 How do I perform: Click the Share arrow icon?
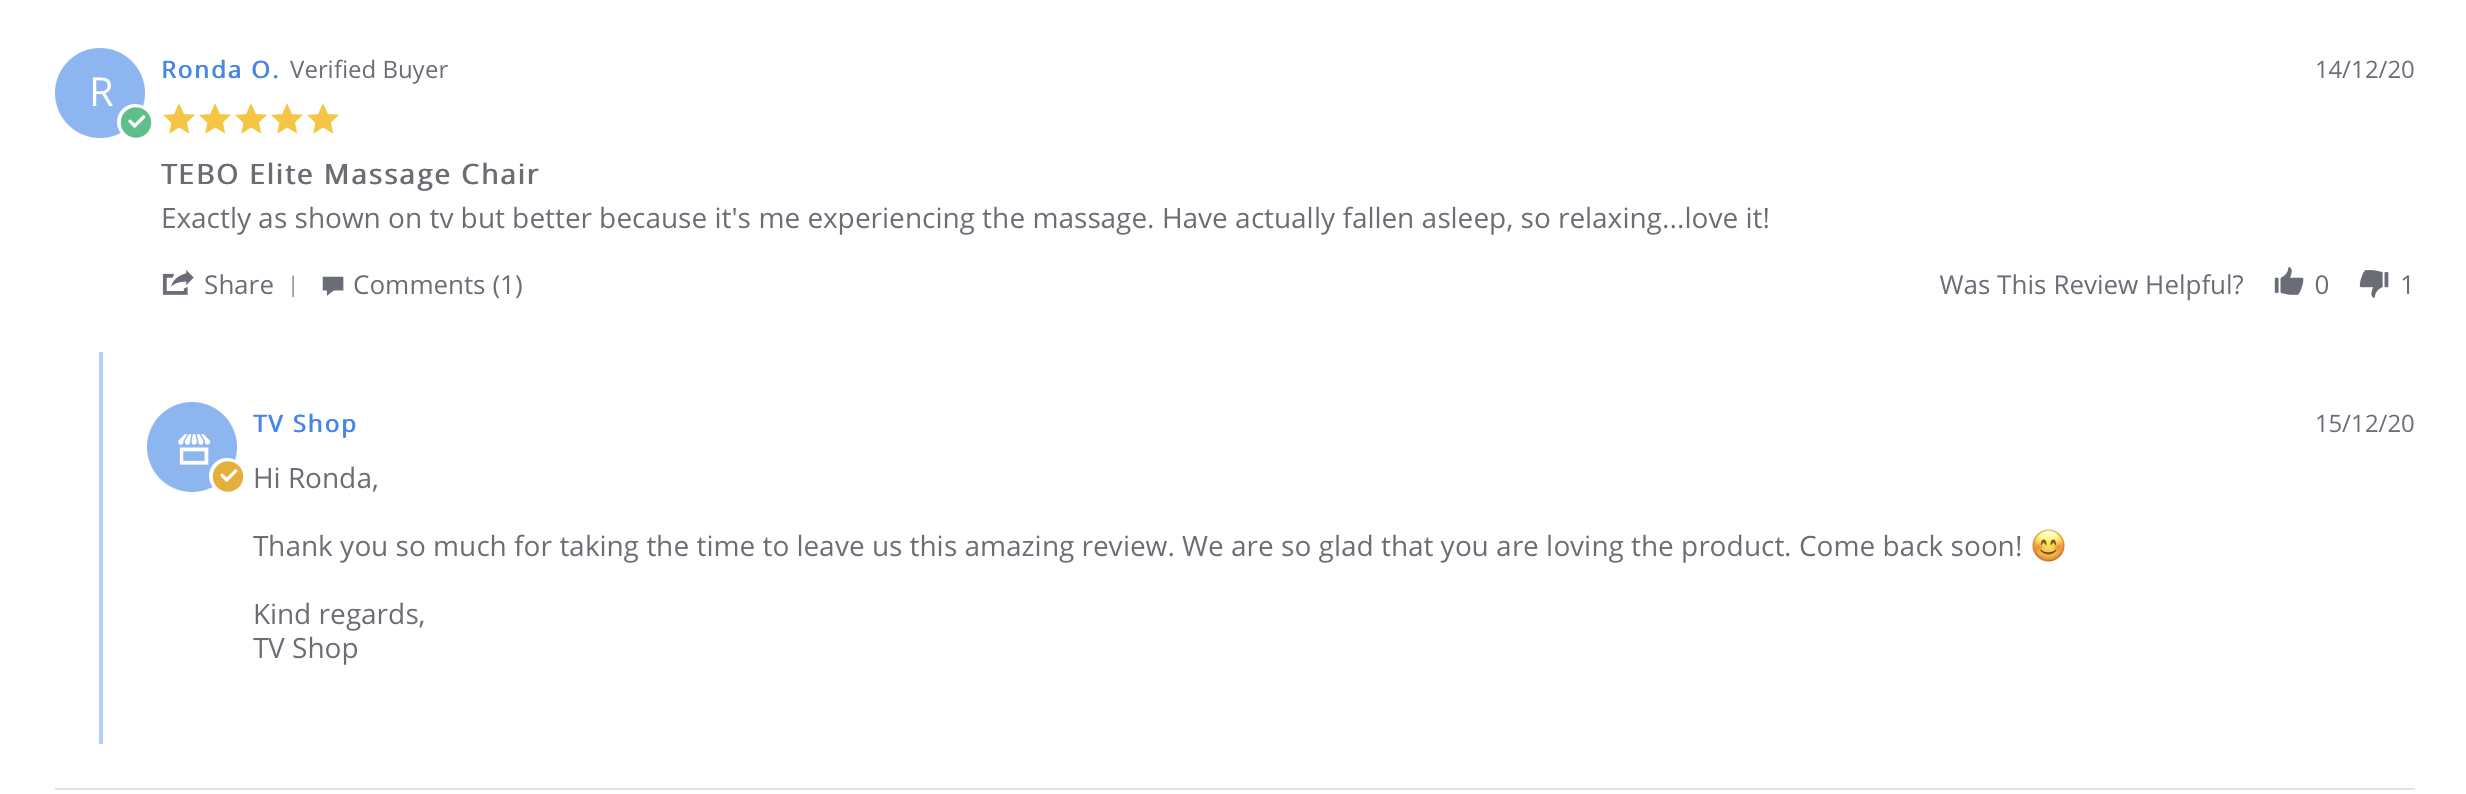(x=177, y=284)
